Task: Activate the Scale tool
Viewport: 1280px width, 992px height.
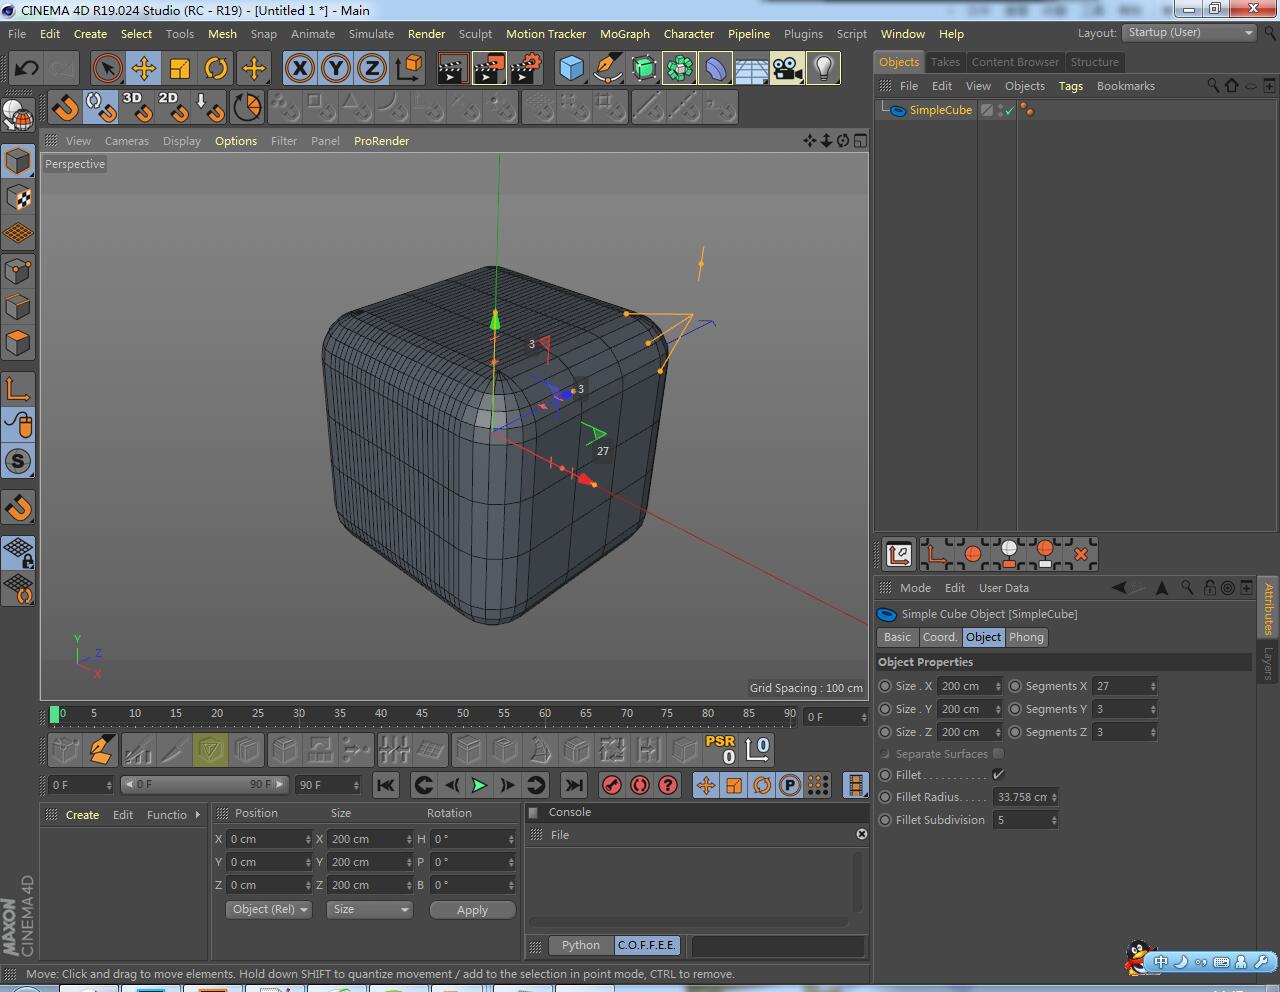Action: (181, 68)
